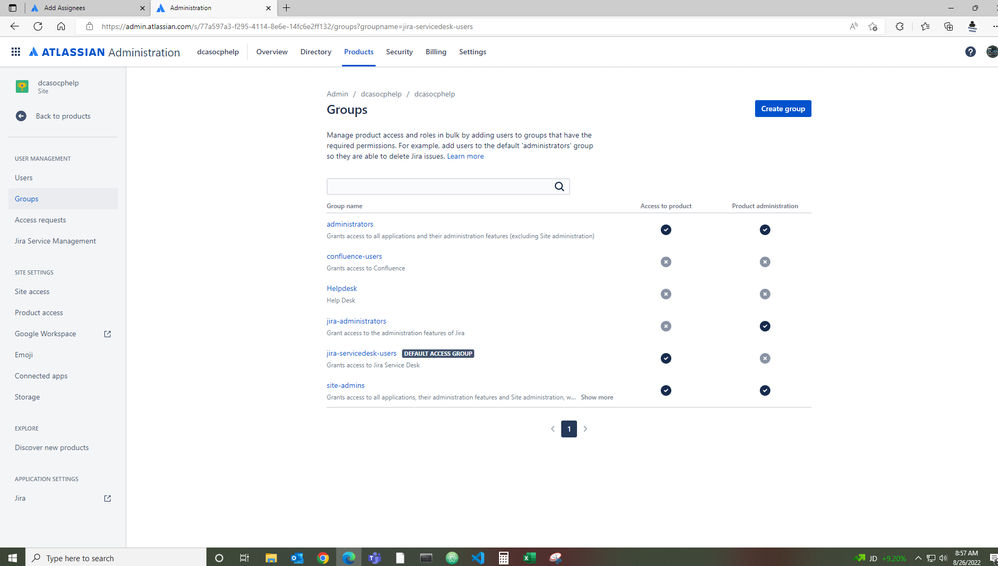Open Product access settings
This screenshot has width=998, height=566.
tap(63, 313)
